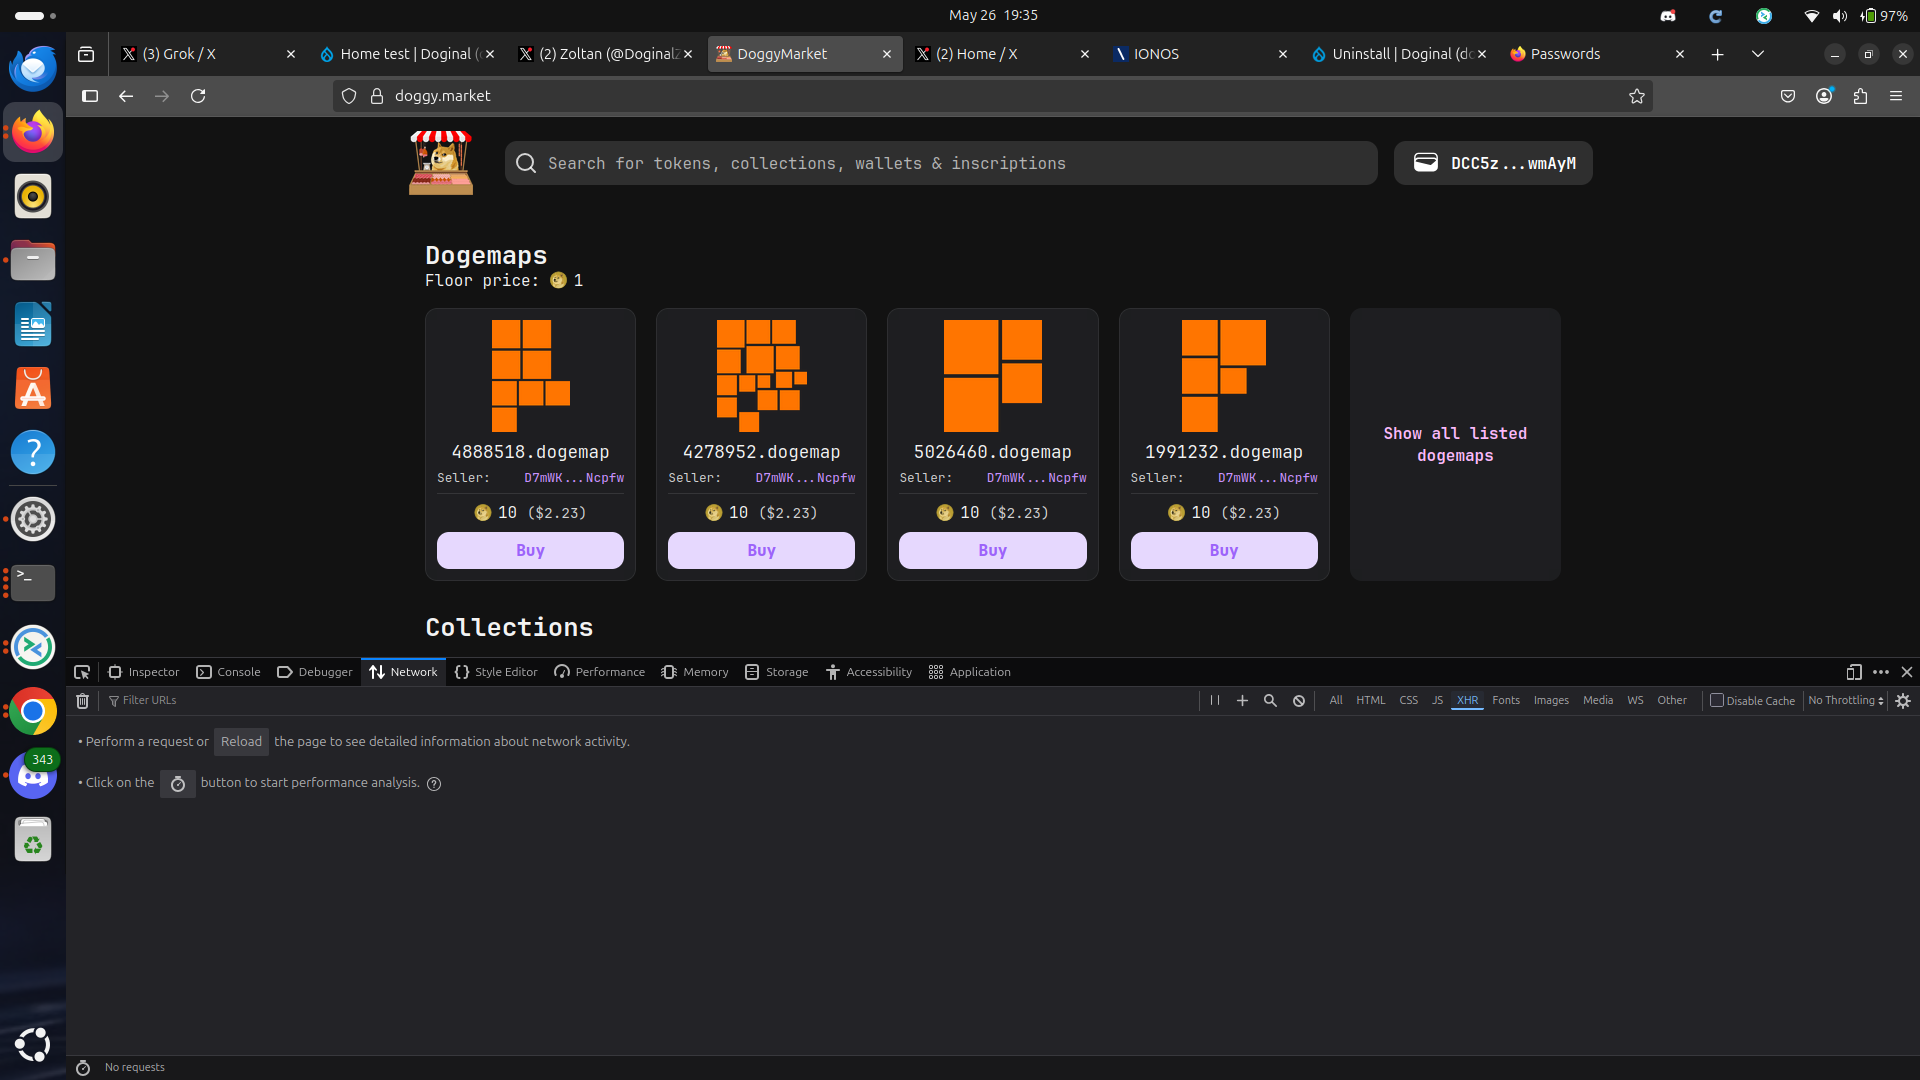Viewport: 1920px width, 1080px height.
Task: Open Responsive Design Mode icon
Action: (x=1853, y=672)
